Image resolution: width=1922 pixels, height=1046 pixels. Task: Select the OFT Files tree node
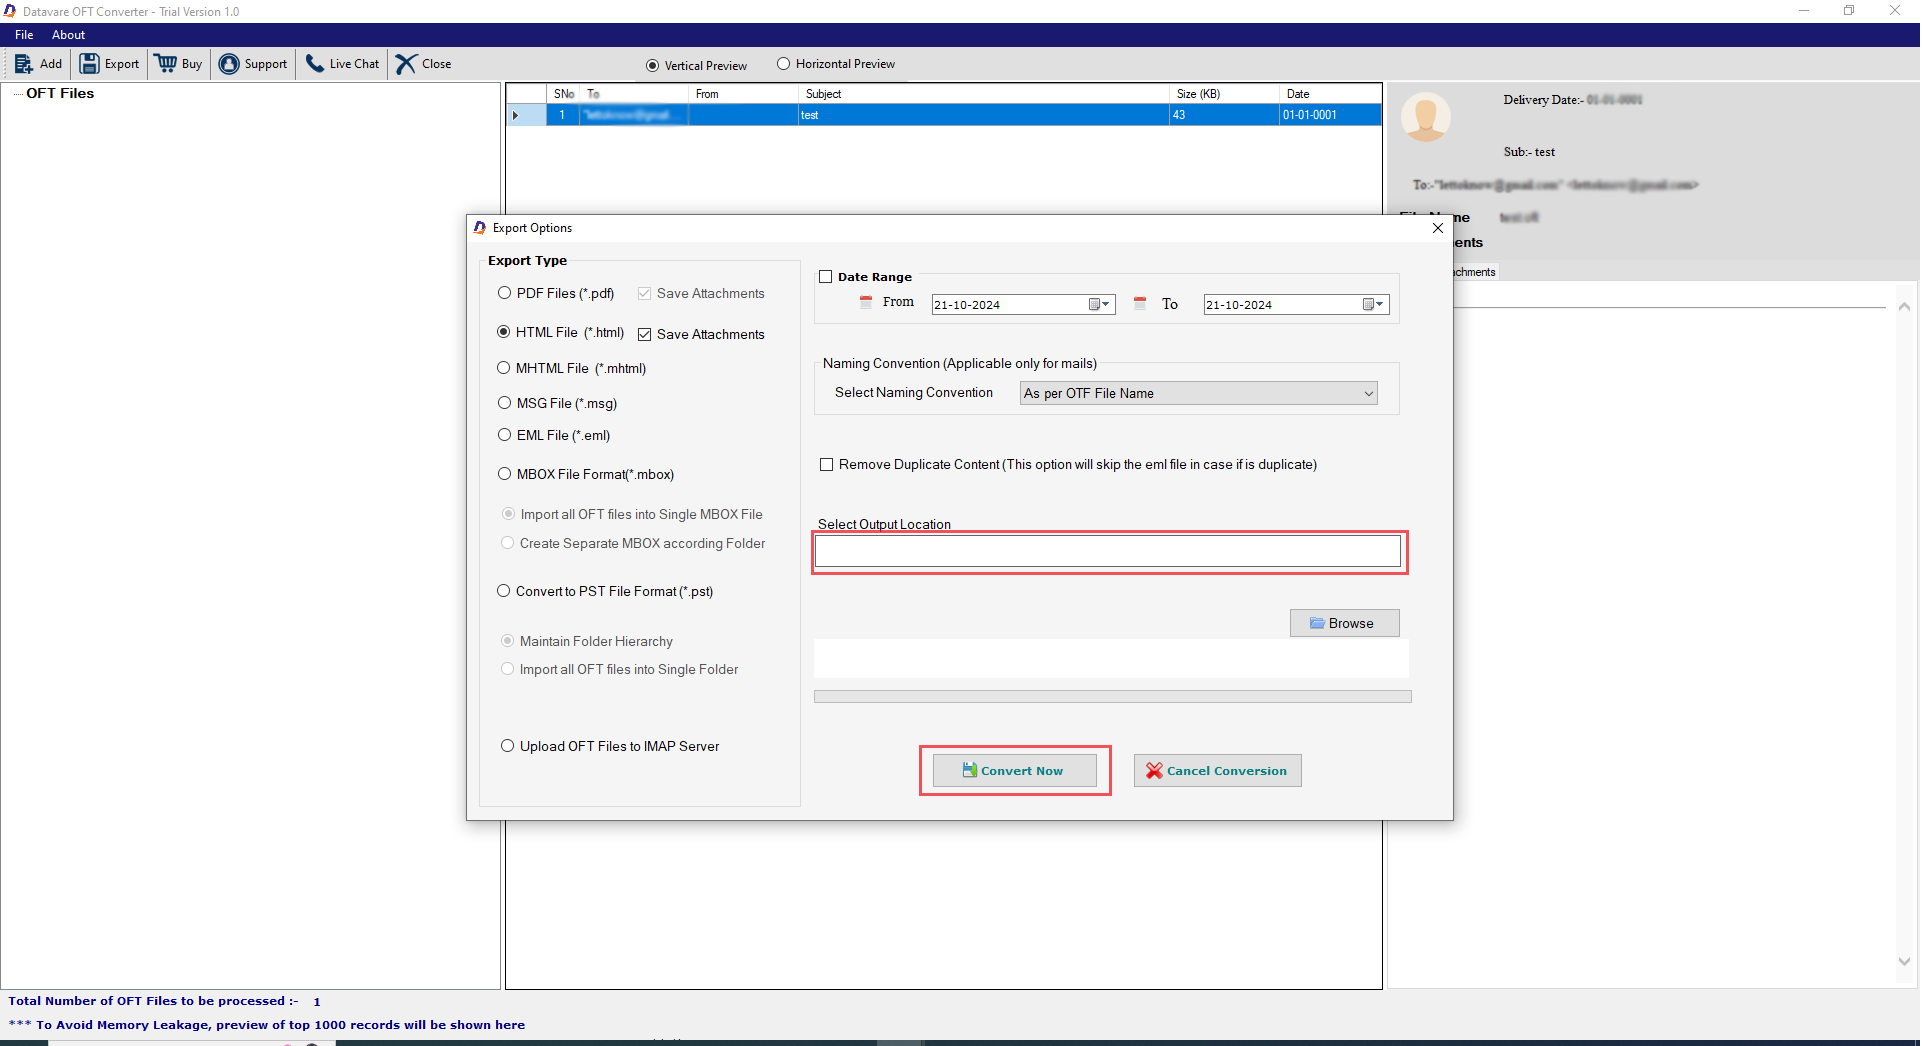(x=60, y=93)
